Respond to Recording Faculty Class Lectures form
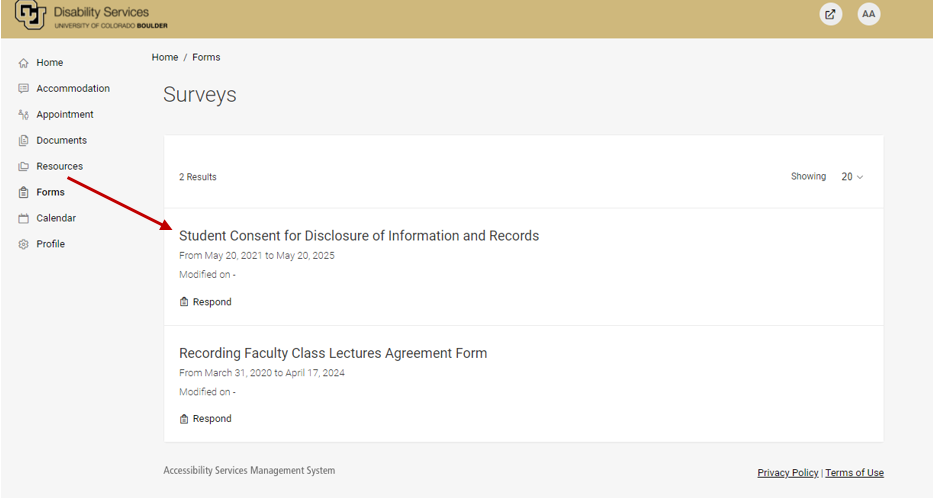Screen dimensions: 933x498 (205, 419)
